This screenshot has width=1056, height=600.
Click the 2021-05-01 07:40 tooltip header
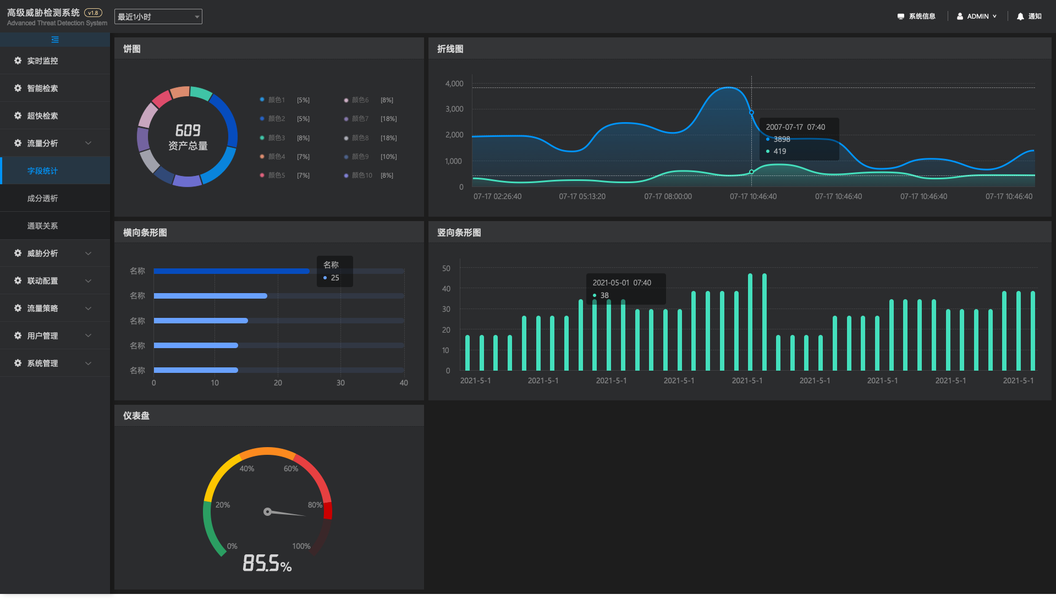pos(622,283)
